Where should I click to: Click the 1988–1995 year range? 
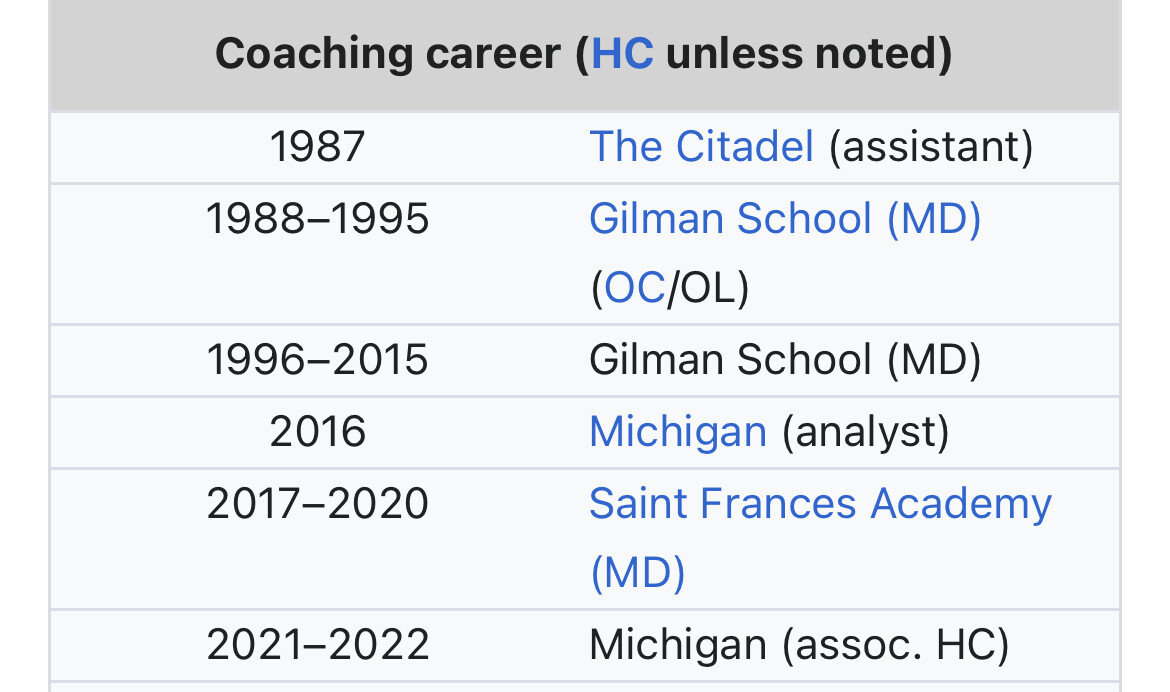(x=317, y=219)
